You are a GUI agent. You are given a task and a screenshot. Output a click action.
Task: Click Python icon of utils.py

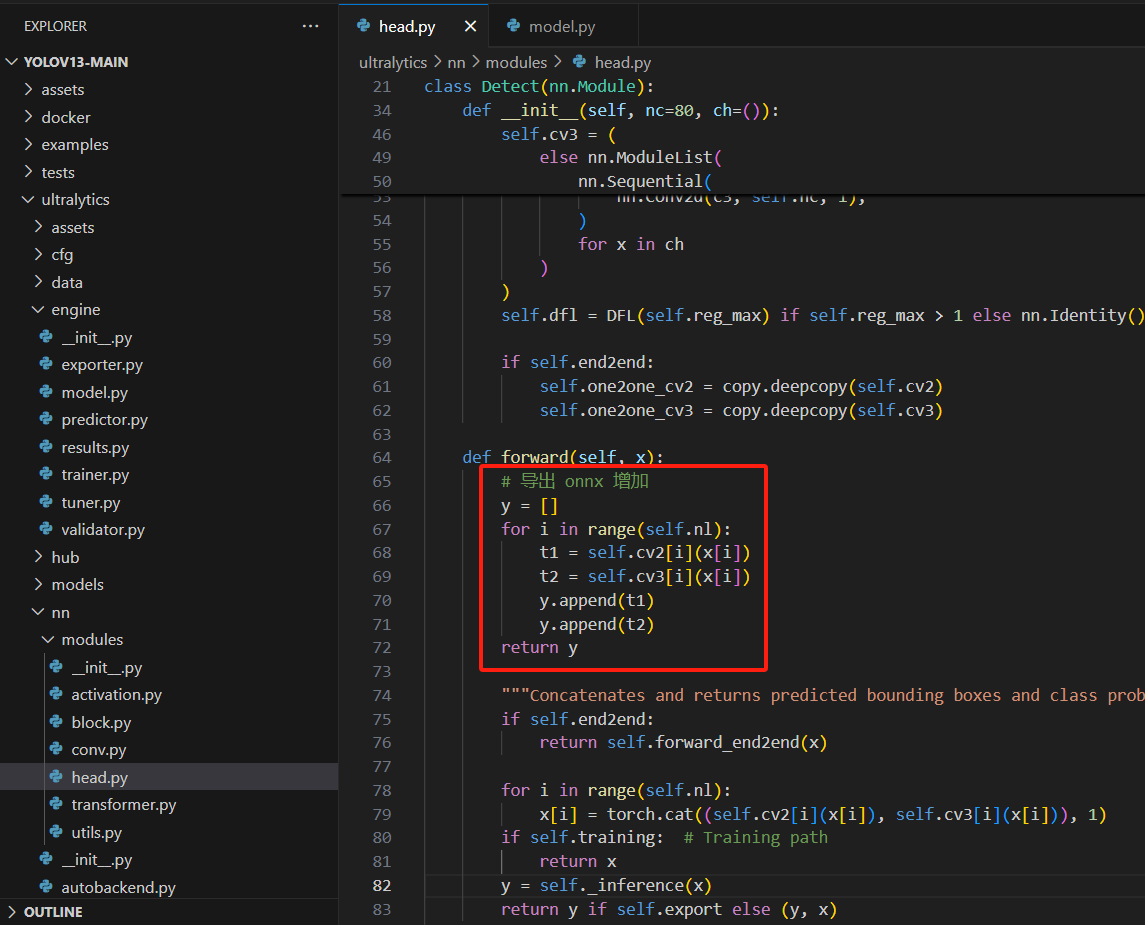(56, 832)
